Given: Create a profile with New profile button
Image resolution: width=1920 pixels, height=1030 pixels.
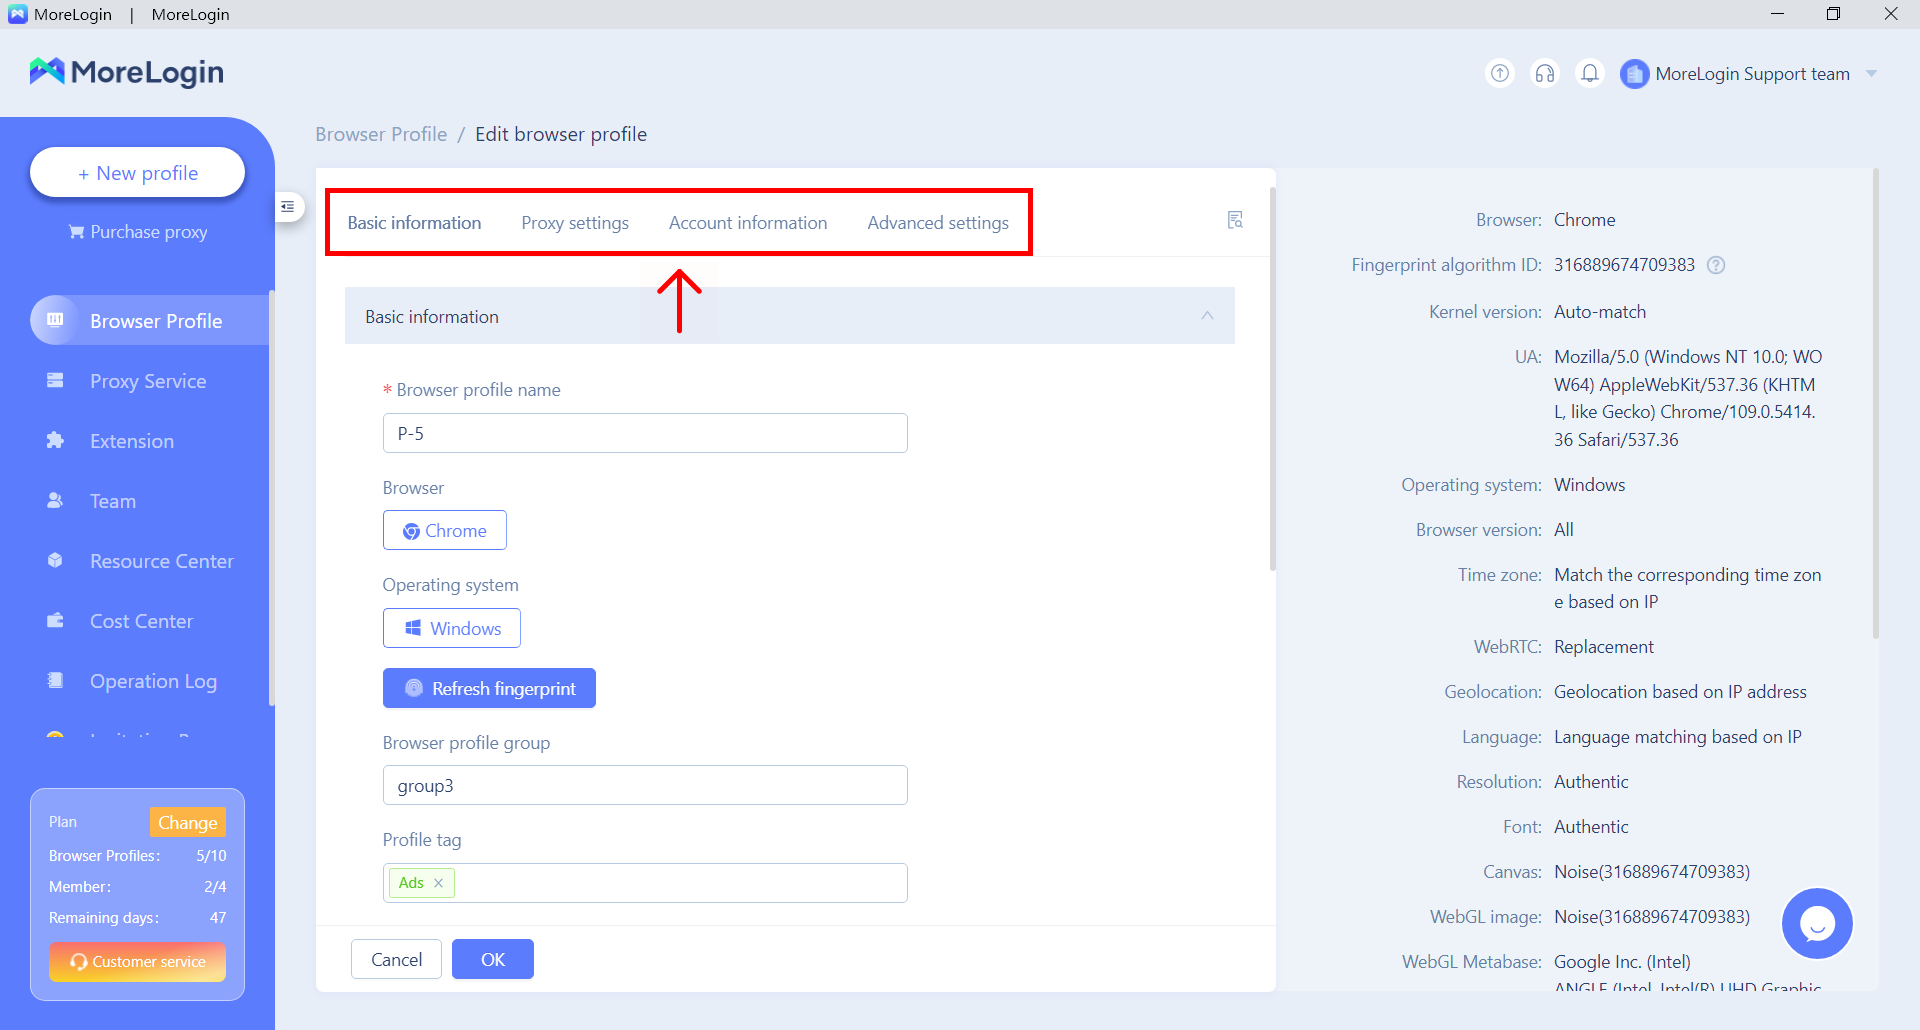Looking at the screenshot, I should click(138, 173).
